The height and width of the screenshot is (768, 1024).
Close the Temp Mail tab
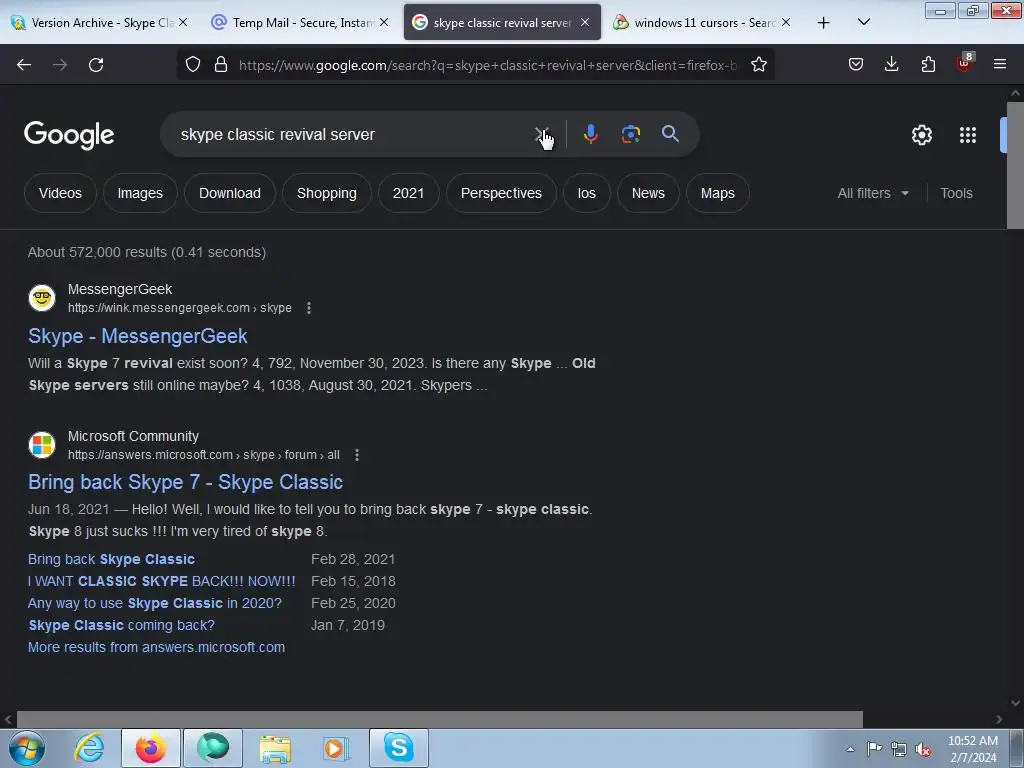coord(384,22)
